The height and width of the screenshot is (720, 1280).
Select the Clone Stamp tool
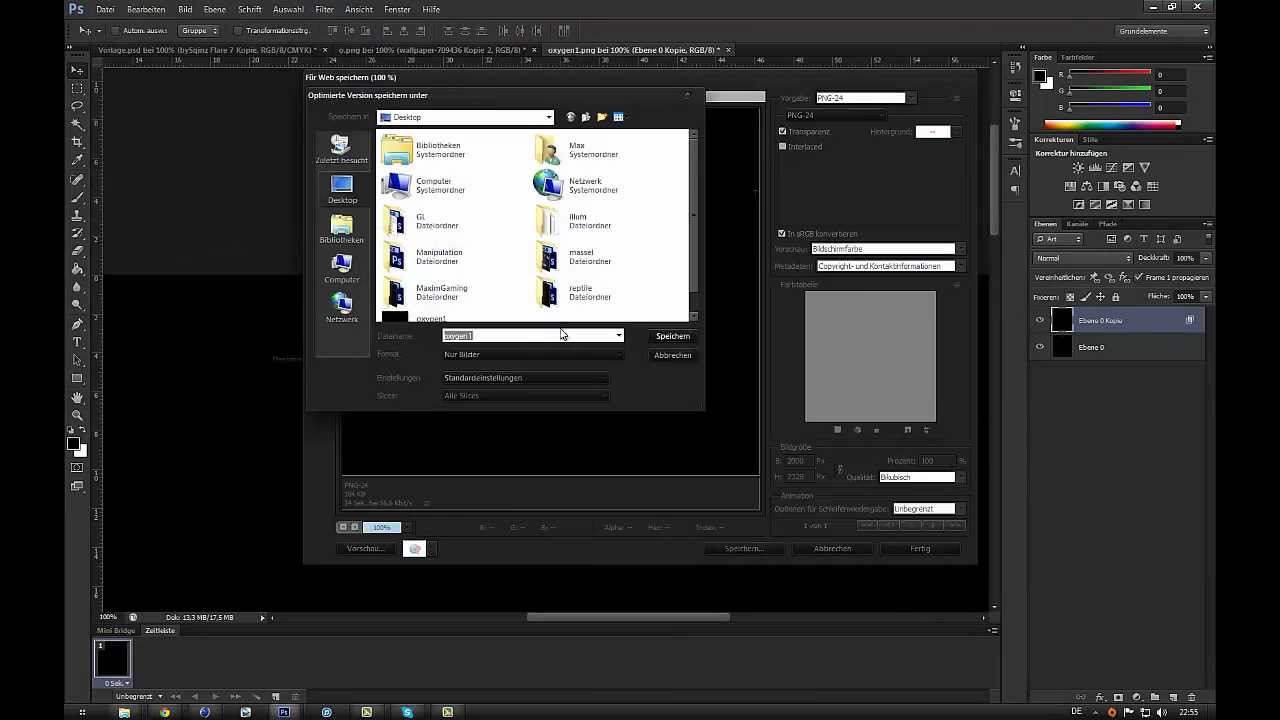click(77, 216)
